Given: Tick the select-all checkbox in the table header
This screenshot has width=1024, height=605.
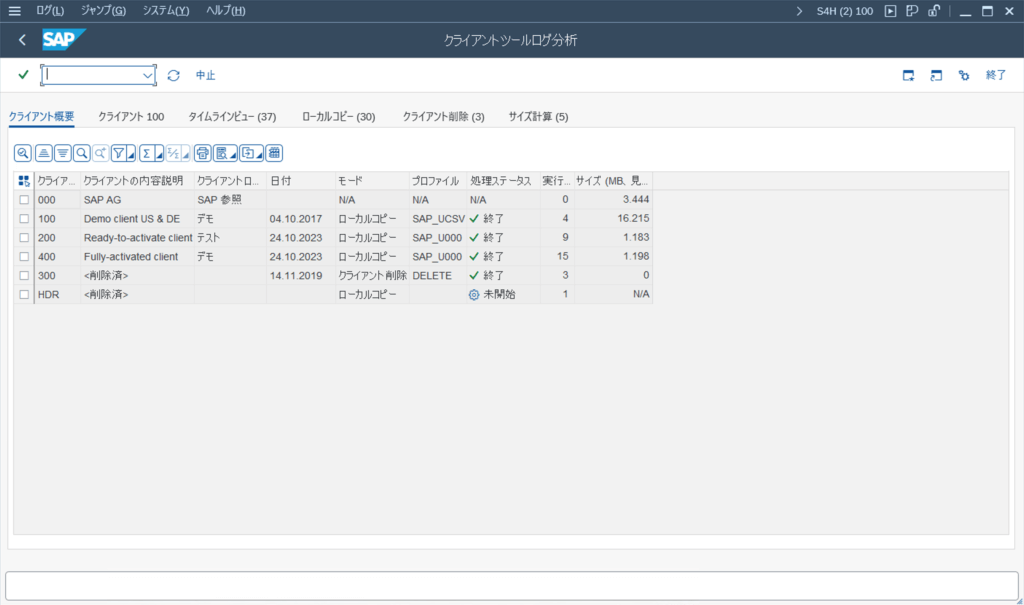Looking at the screenshot, I should 23,179.
